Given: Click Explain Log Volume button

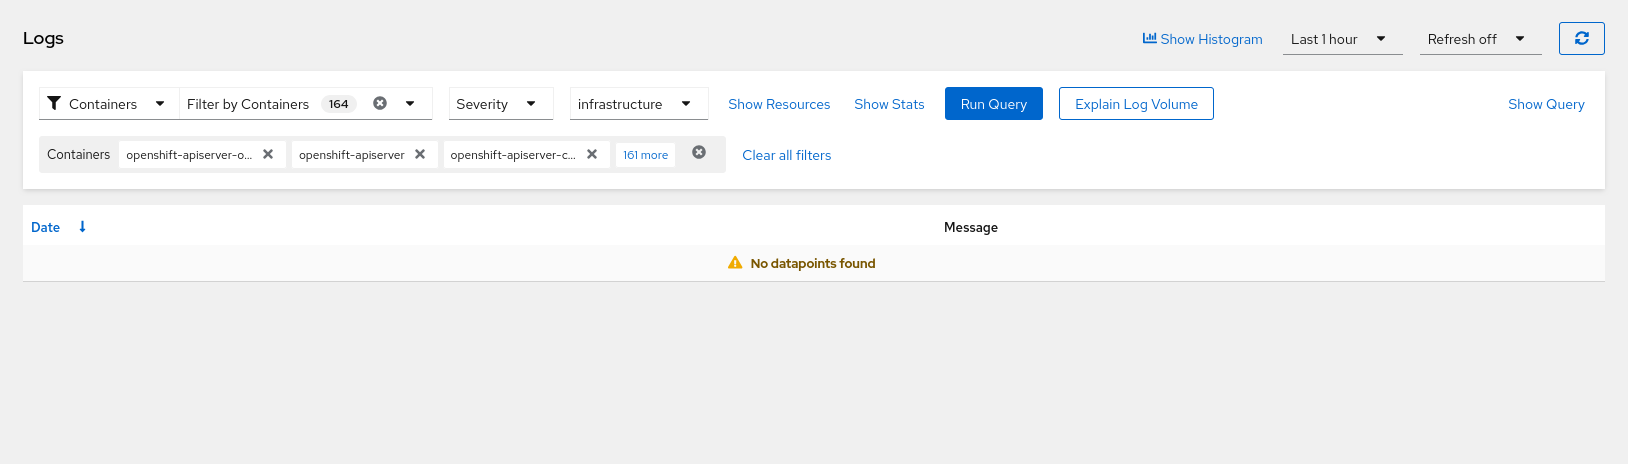Looking at the screenshot, I should 1136,104.
